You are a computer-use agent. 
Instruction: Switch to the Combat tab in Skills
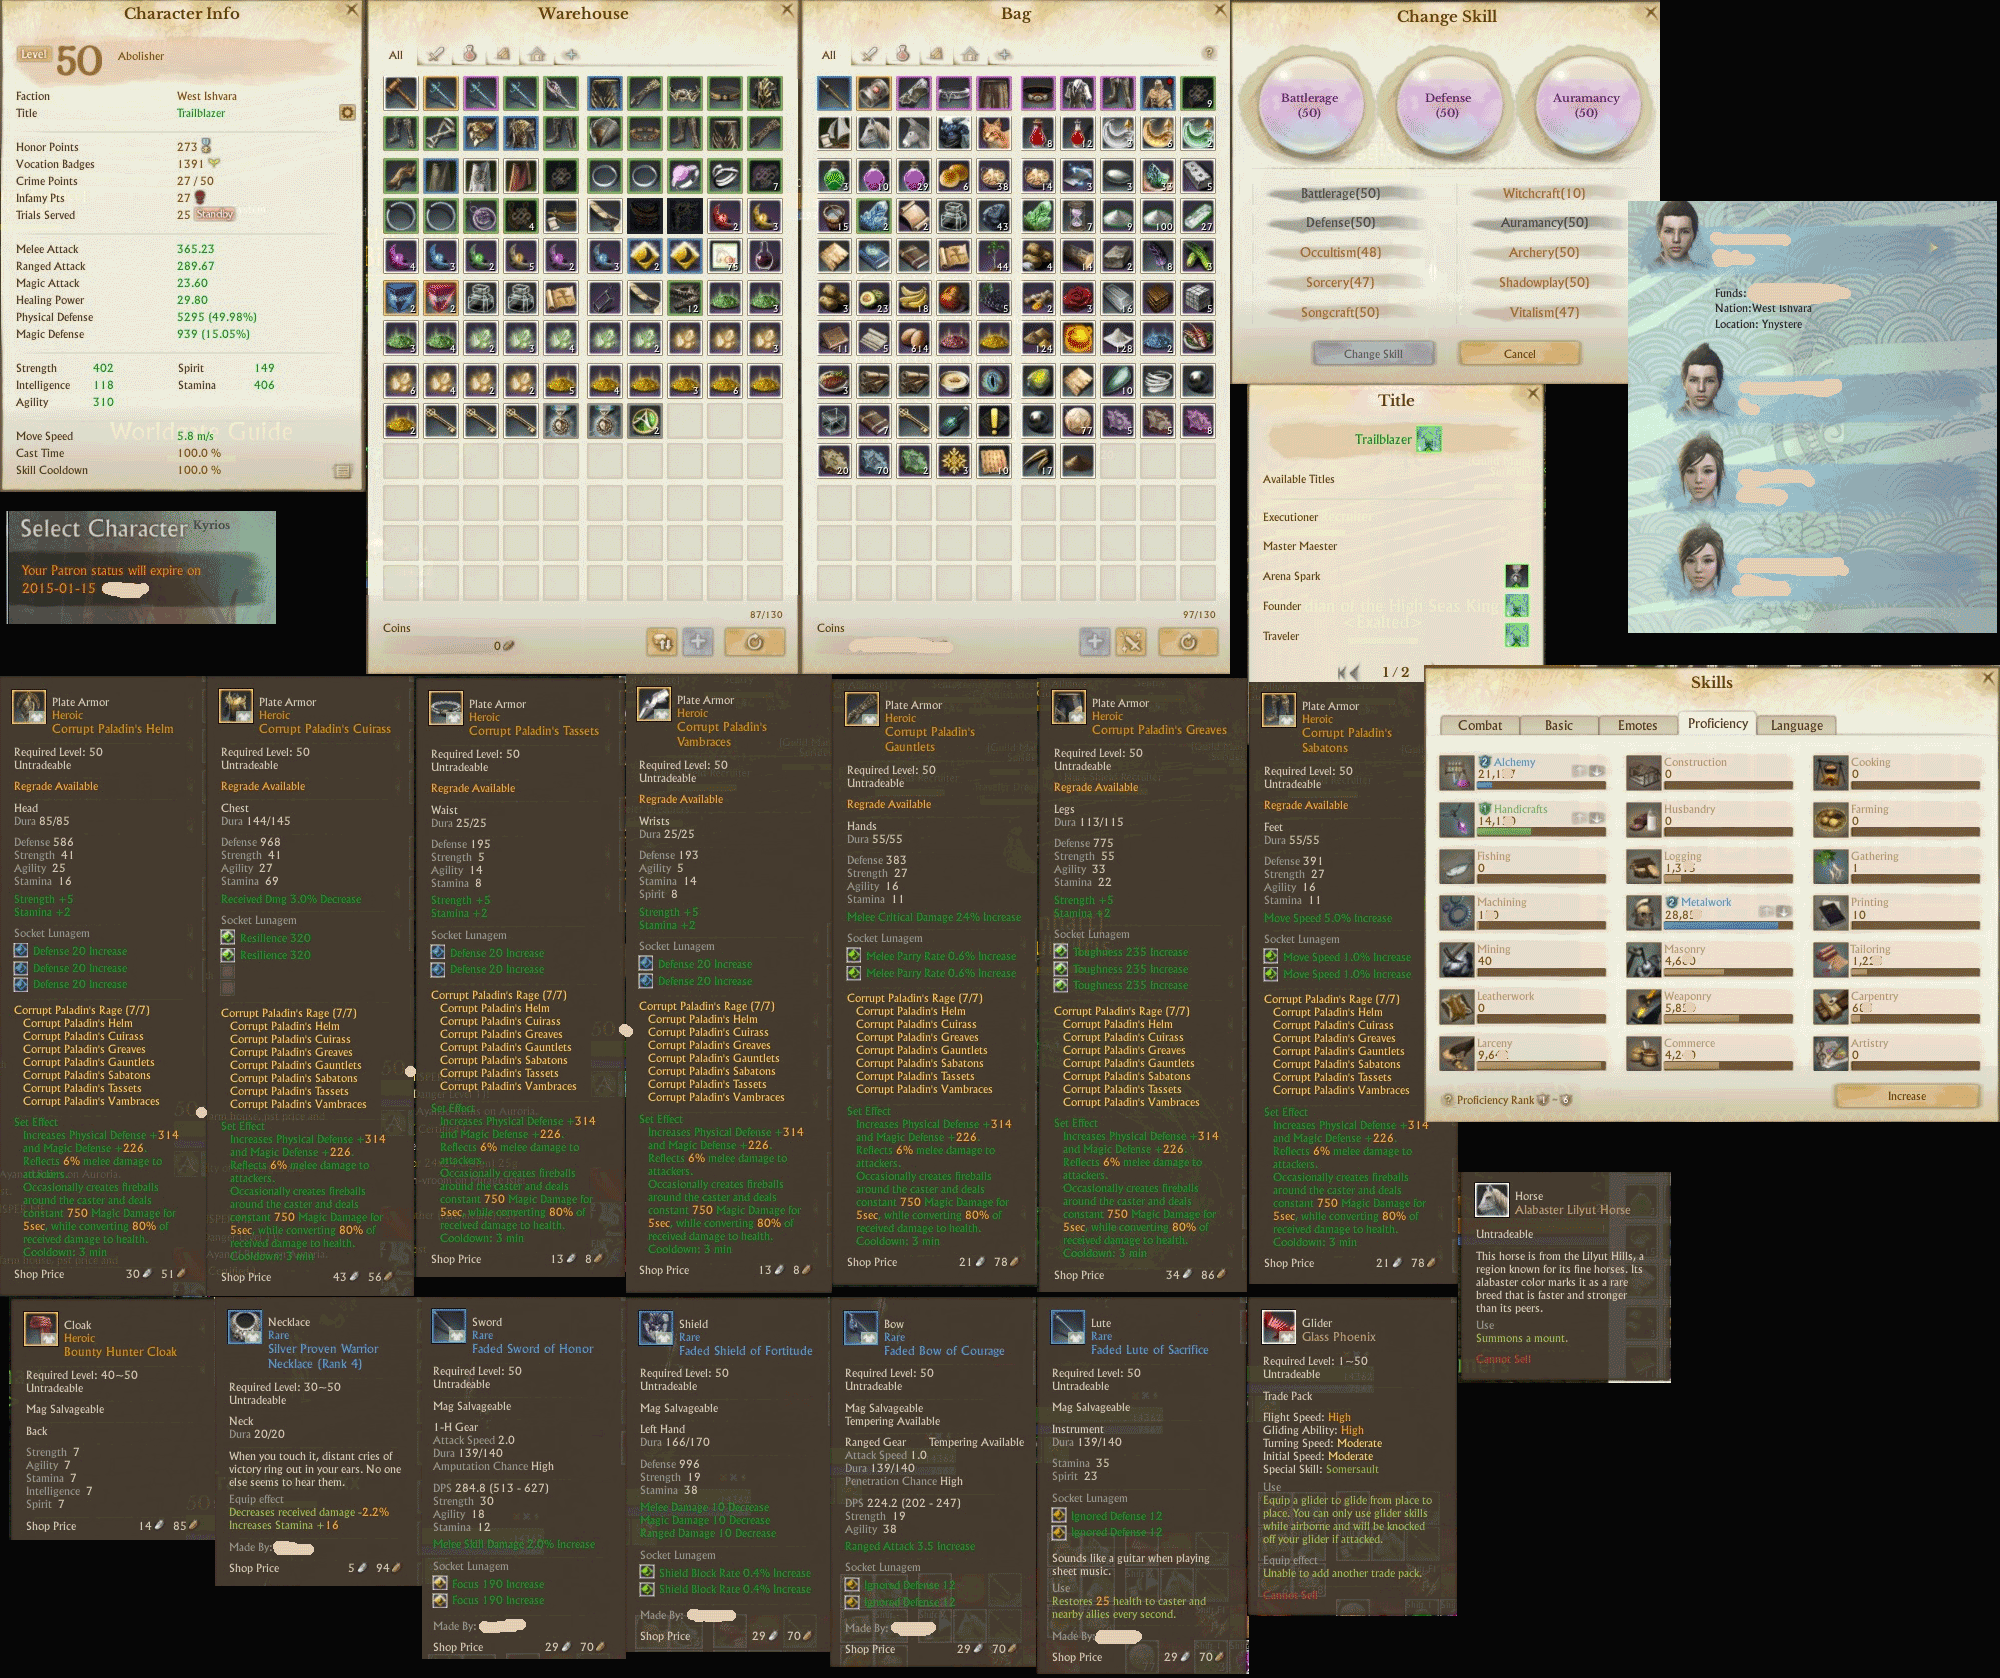1479,726
